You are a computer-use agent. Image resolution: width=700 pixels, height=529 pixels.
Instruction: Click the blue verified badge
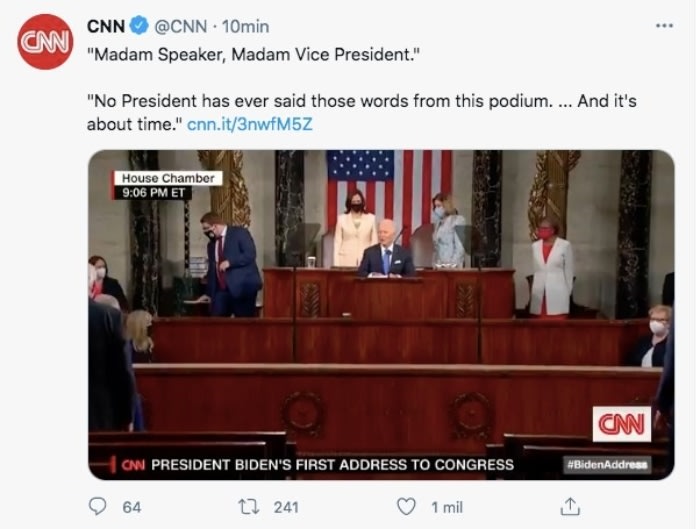(138, 26)
